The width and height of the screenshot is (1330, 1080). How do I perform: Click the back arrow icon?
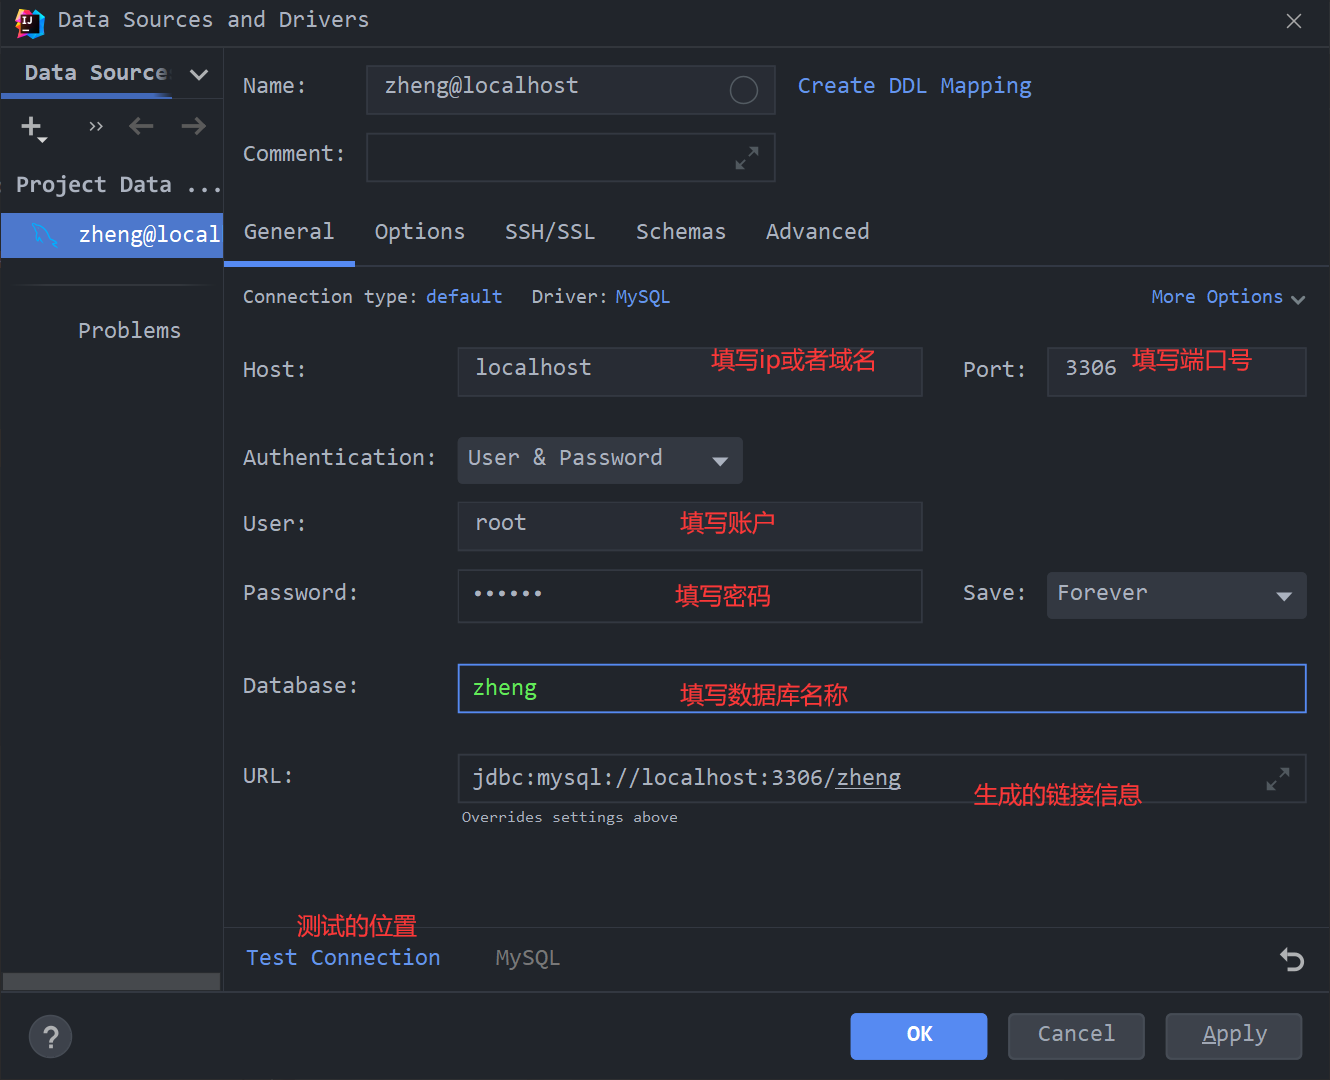[x=141, y=126]
